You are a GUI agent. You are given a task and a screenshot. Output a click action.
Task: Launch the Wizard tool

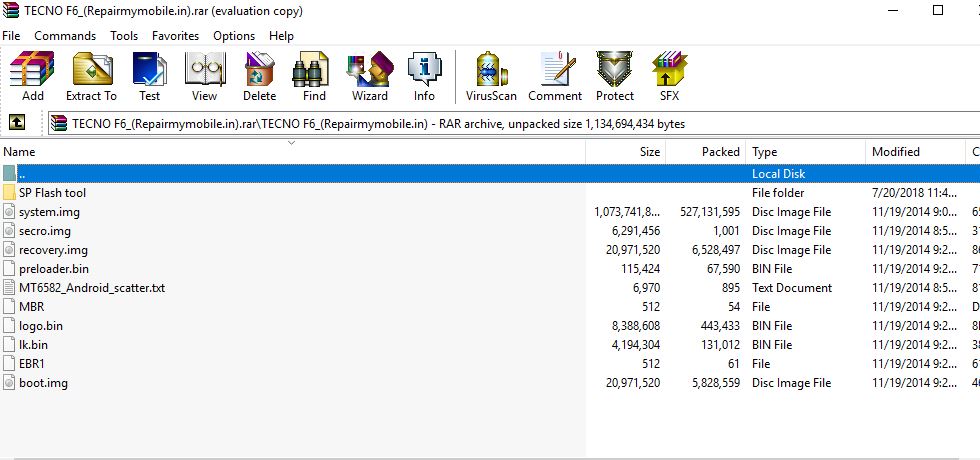point(369,77)
